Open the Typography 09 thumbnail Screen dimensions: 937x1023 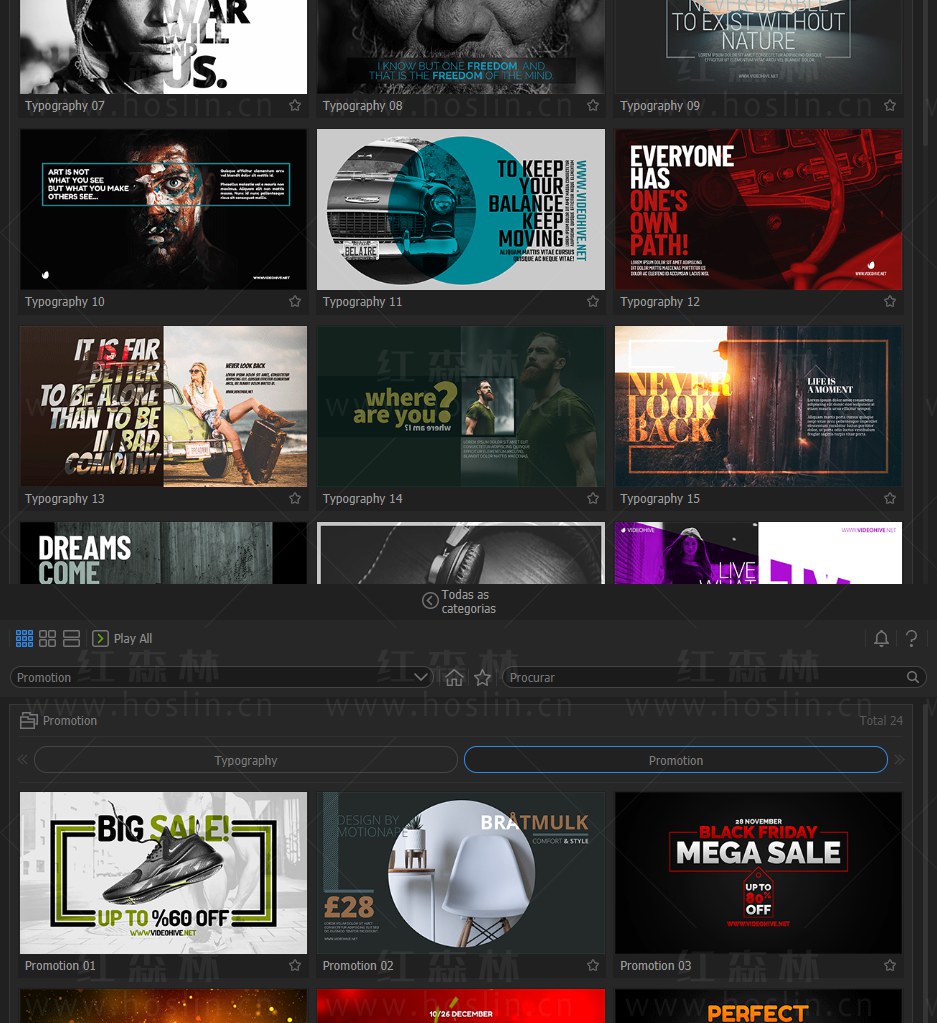pyautogui.click(x=758, y=46)
